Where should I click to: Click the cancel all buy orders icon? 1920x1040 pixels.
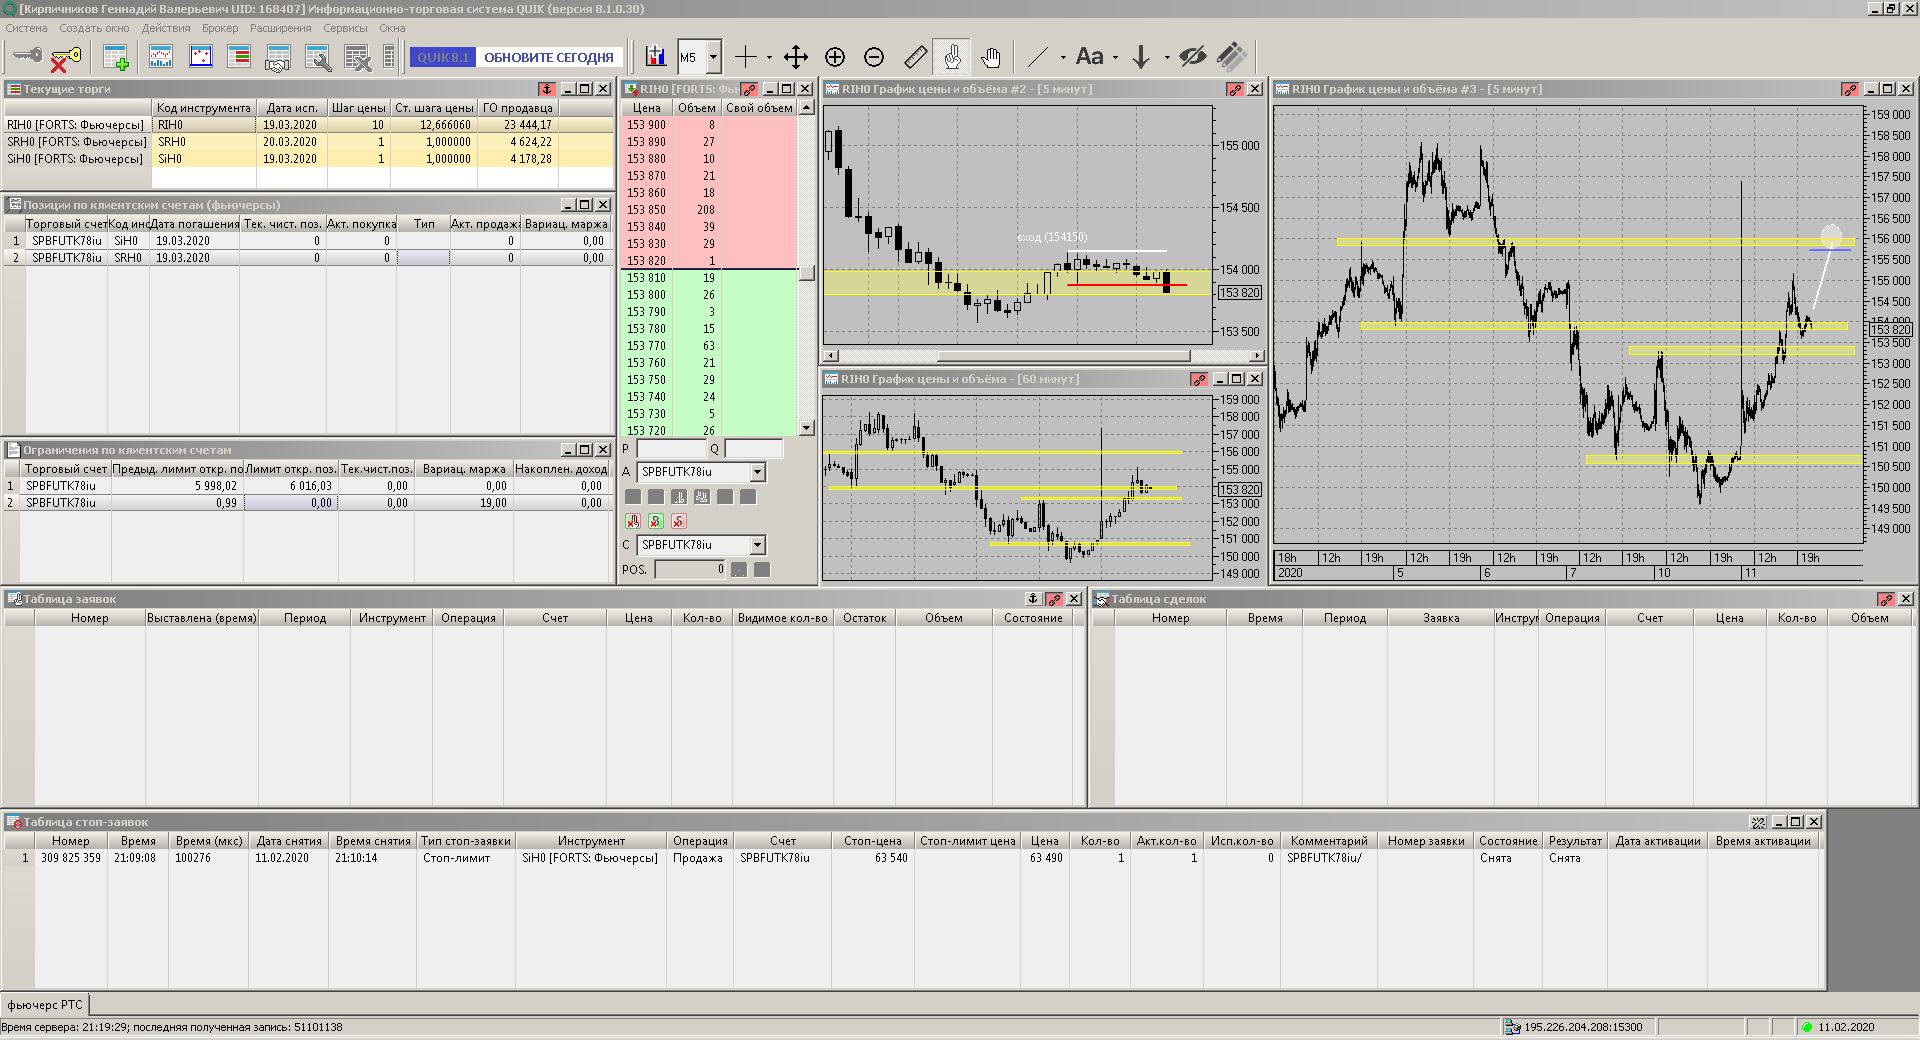(655, 521)
